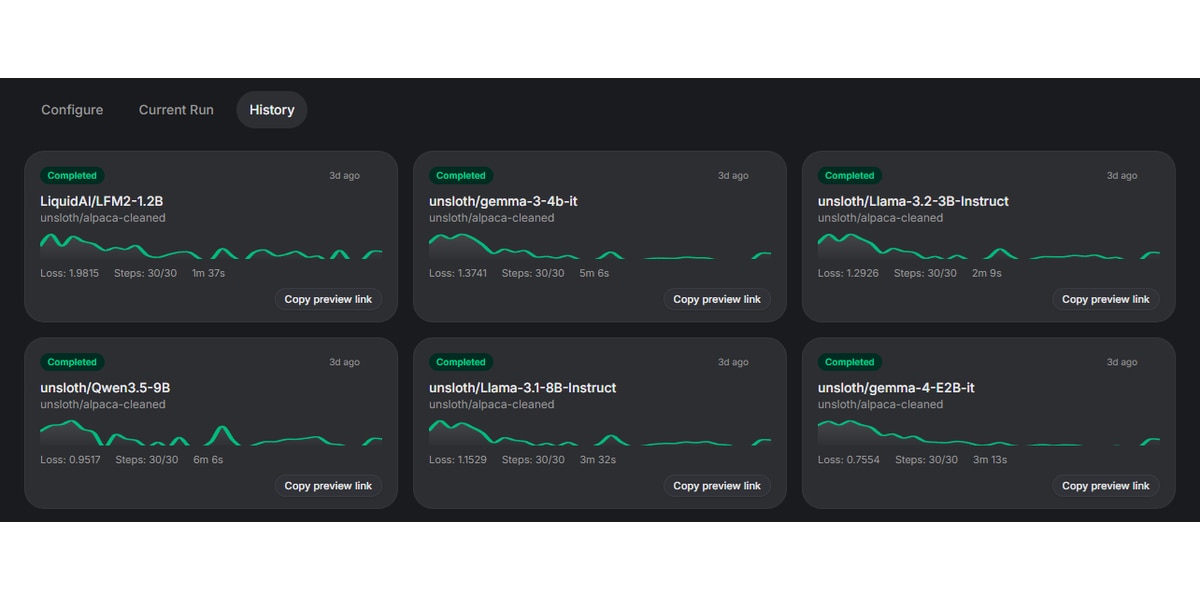Open the unsloth/Llama-3.1-8B-Instruct run title
This screenshot has width=1200, height=600.
tap(523, 388)
